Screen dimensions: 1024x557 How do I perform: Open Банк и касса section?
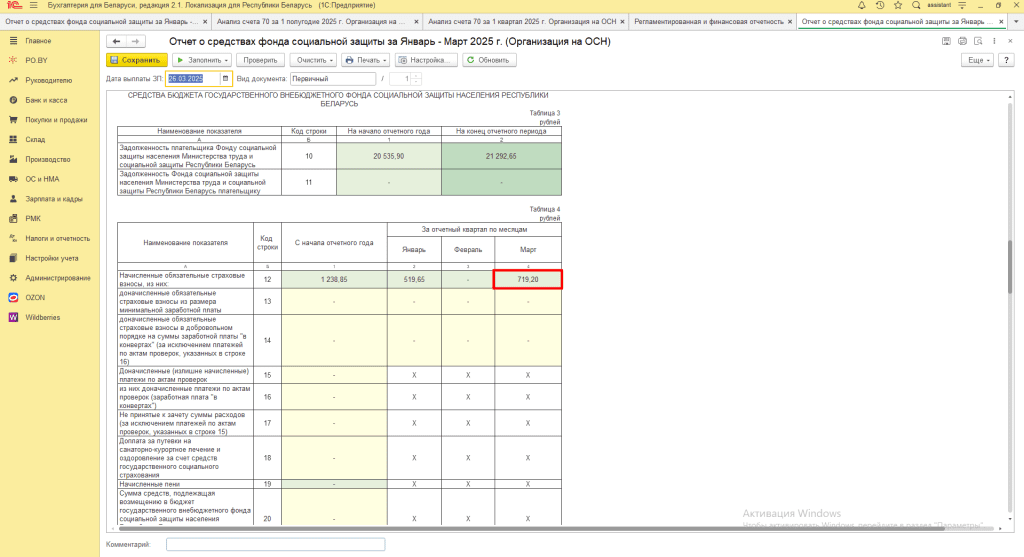tap(46, 100)
